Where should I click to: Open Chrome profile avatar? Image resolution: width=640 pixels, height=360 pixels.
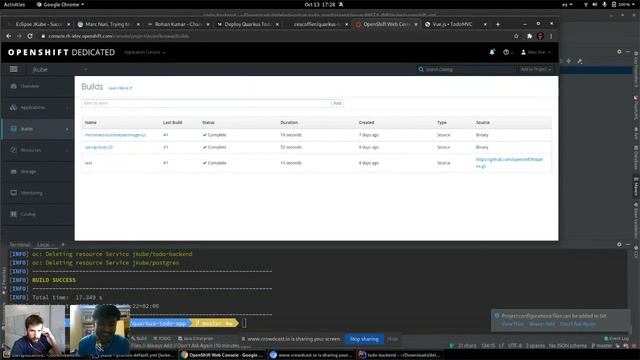[x=540, y=36]
